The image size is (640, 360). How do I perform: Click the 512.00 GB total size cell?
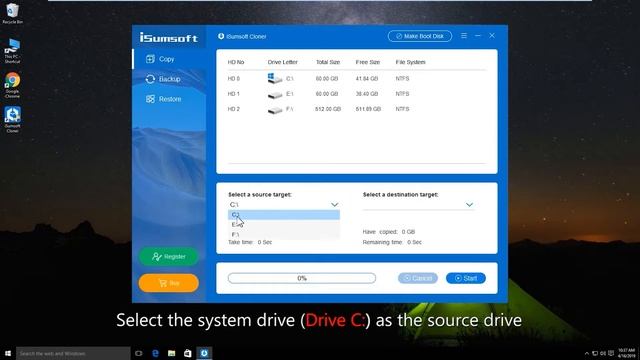(328, 109)
